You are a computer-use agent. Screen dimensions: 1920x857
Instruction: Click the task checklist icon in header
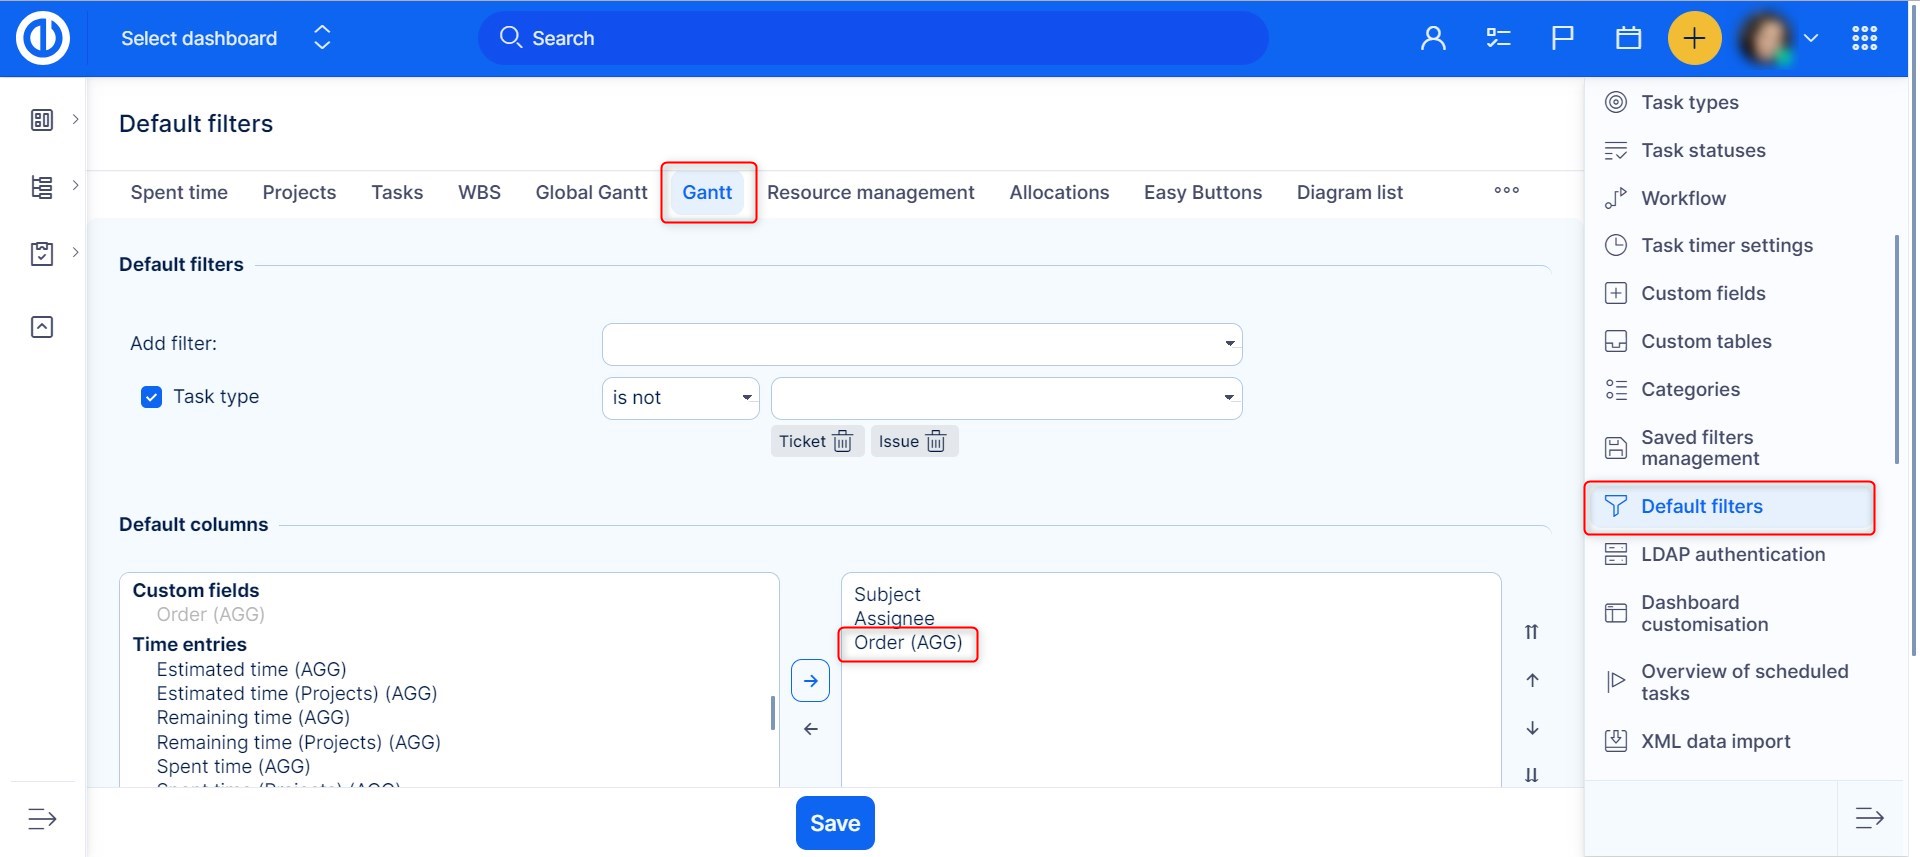click(x=1497, y=39)
